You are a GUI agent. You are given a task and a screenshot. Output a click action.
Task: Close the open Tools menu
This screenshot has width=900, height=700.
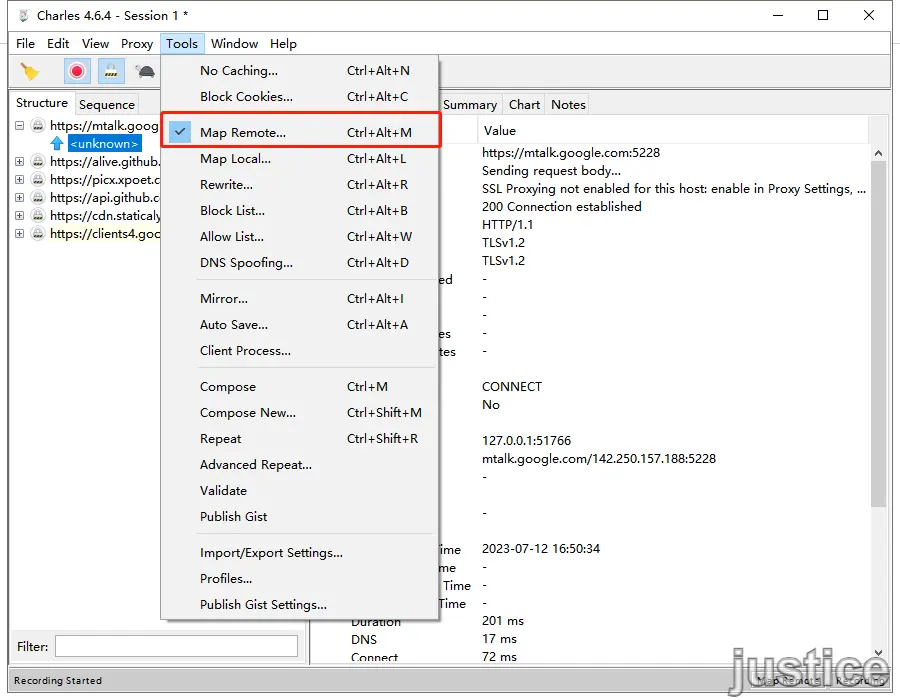[182, 44]
